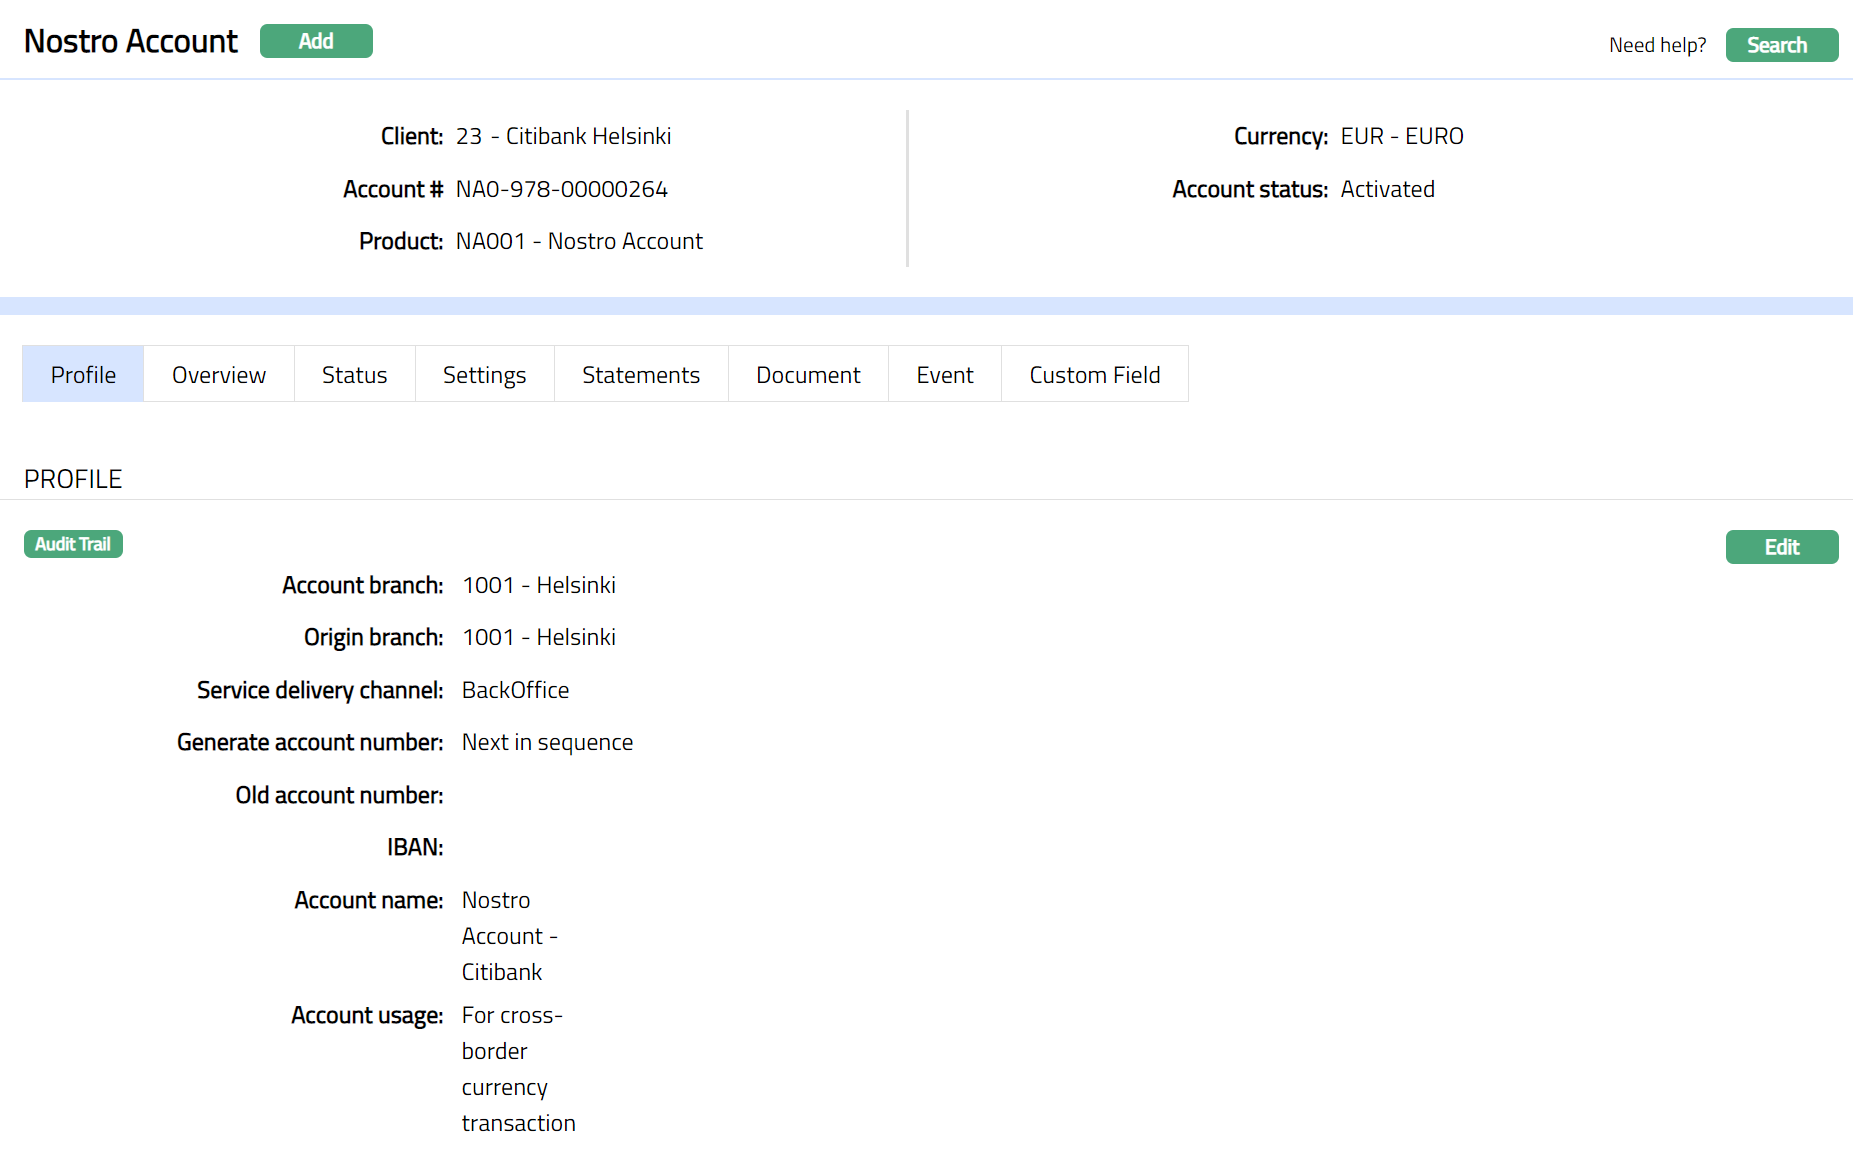Click the Nostro Account page heading
This screenshot has width=1853, height=1153.
pos(131,41)
